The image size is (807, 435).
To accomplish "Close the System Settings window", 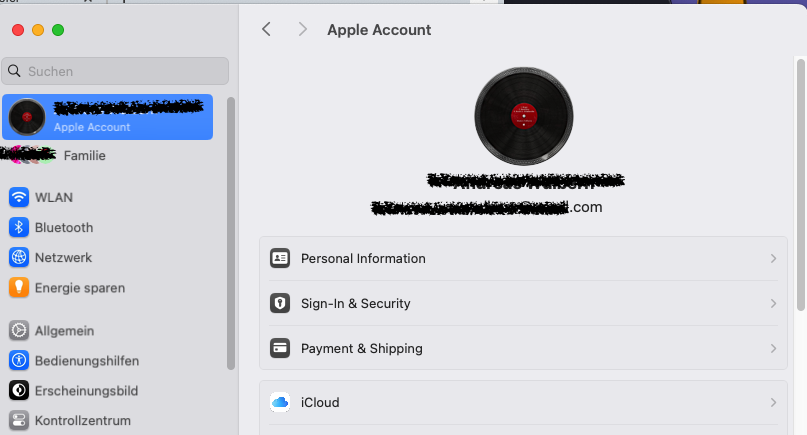I will pos(18,30).
